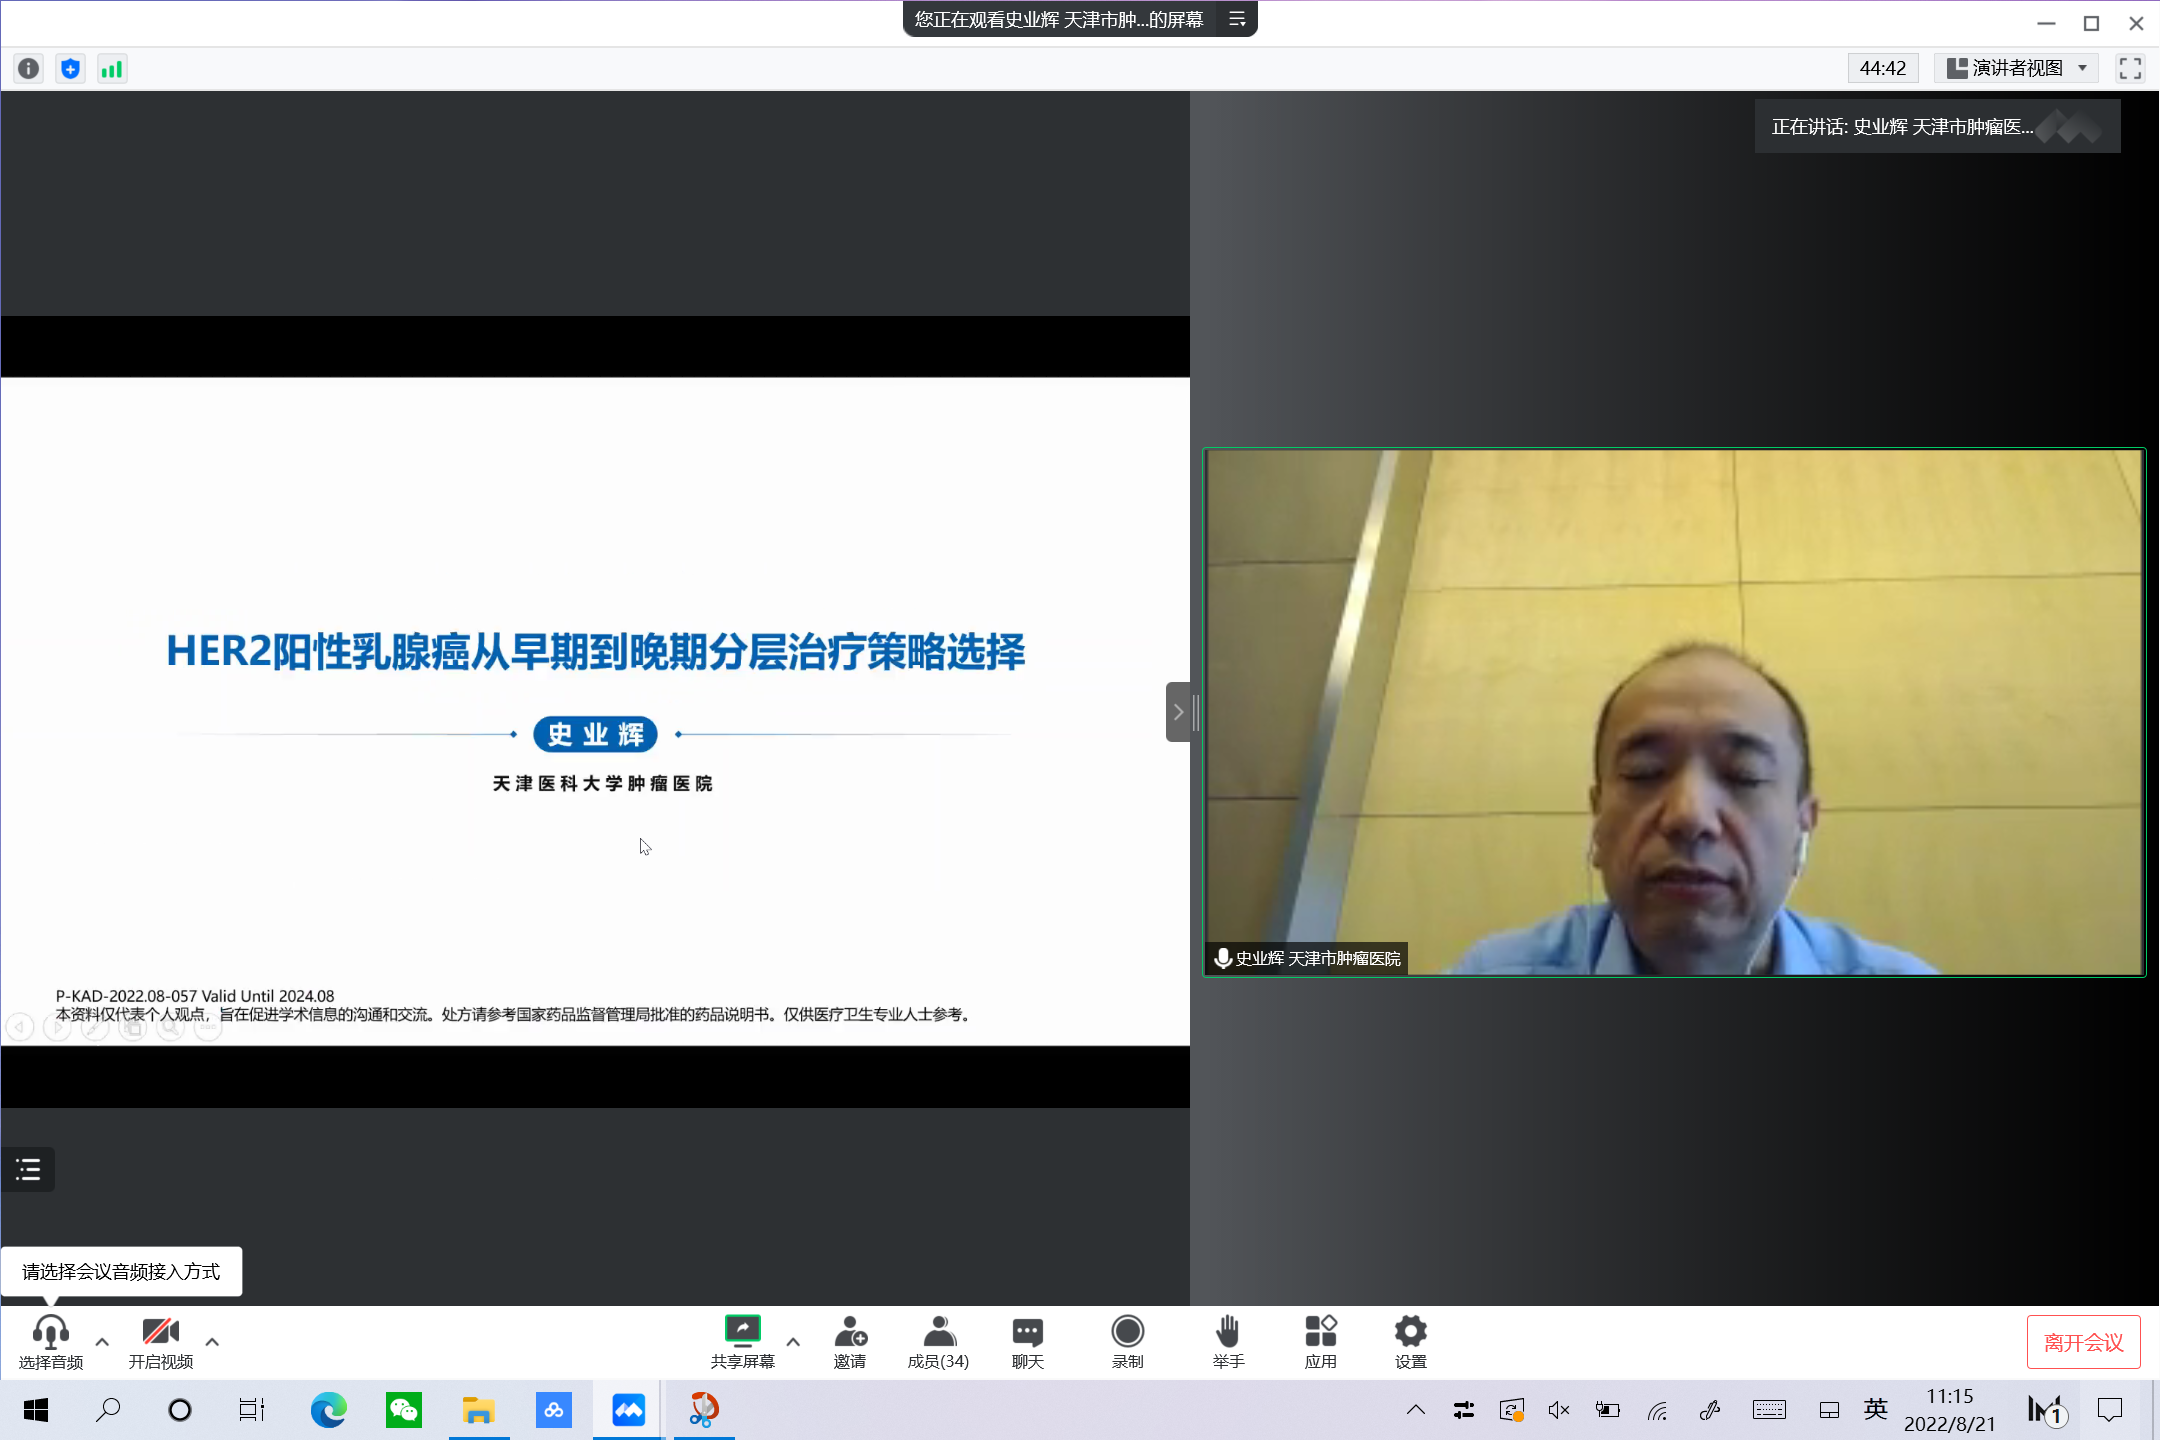Click the red Leave Meeting button
The height and width of the screenshot is (1440, 2160).
pos(2083,1342)
